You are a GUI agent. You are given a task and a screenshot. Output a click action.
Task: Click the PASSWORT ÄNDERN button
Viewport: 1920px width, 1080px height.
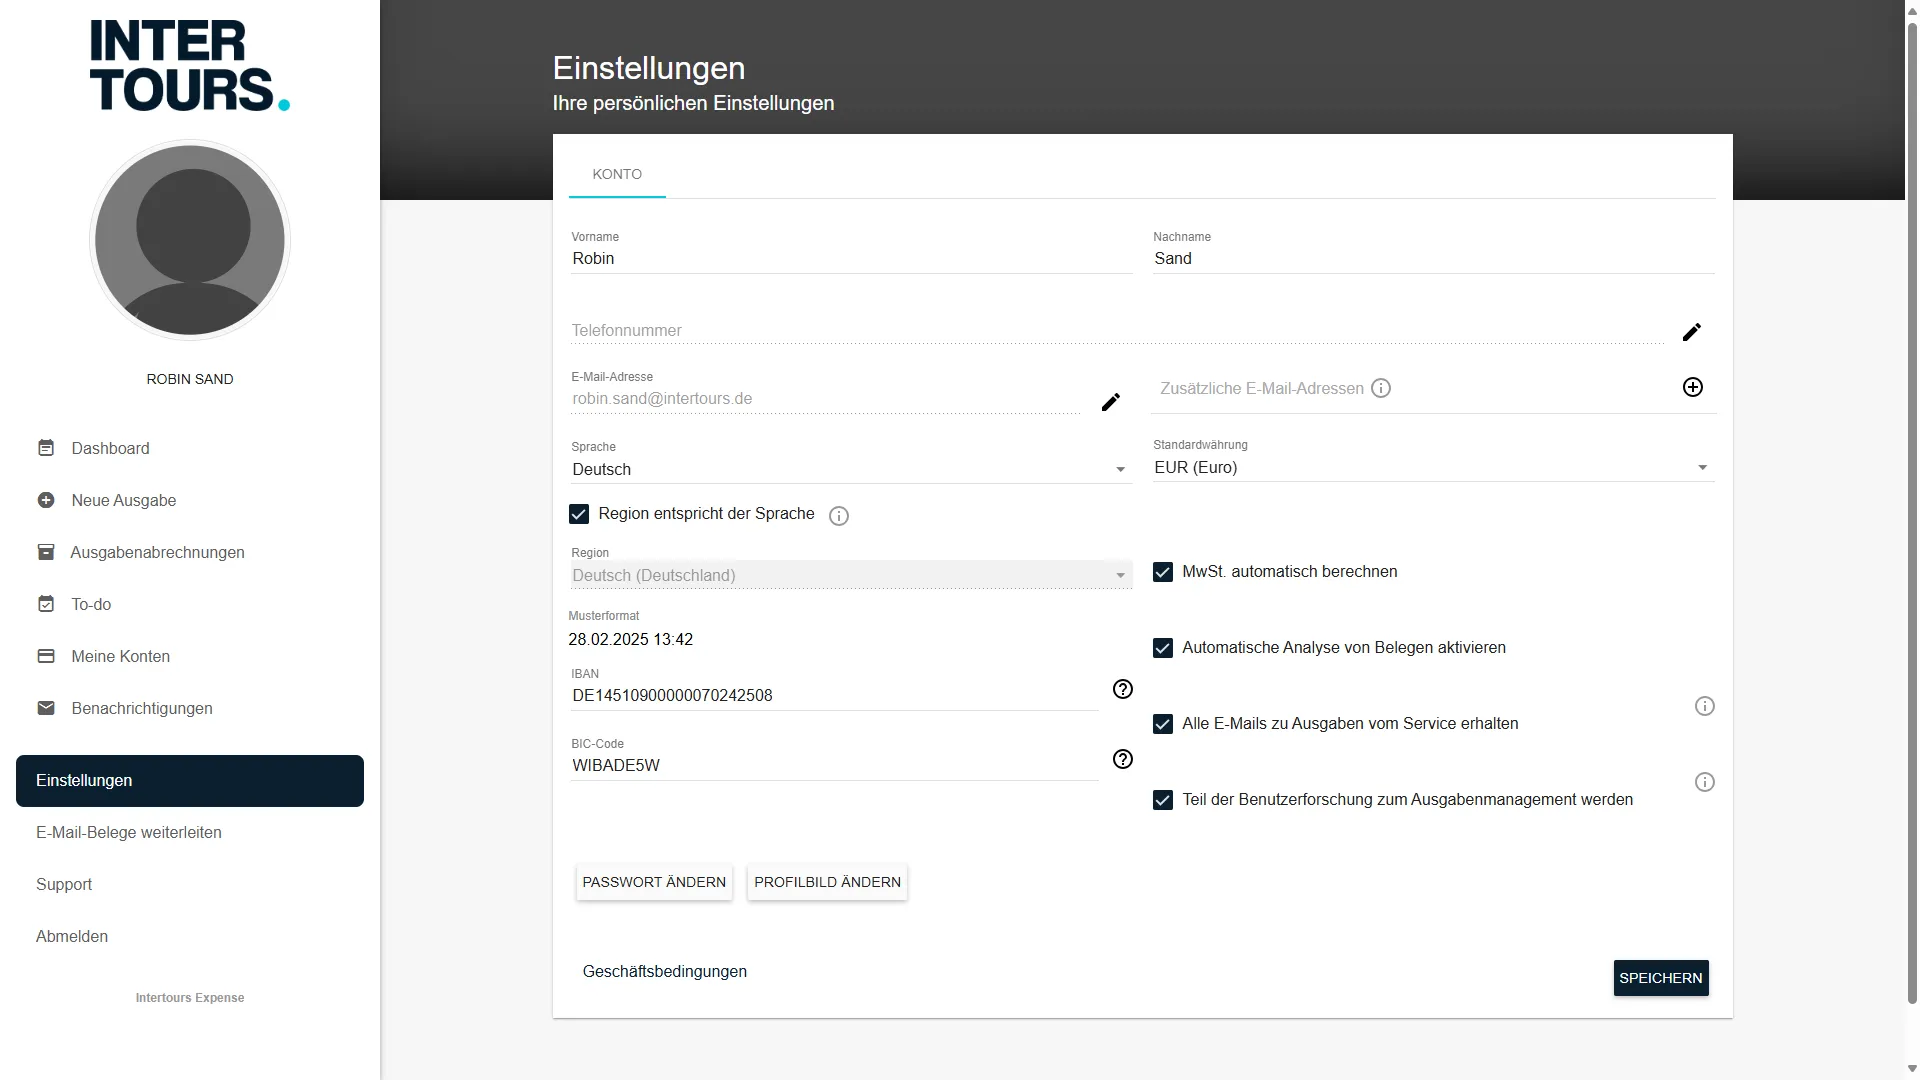654,882
